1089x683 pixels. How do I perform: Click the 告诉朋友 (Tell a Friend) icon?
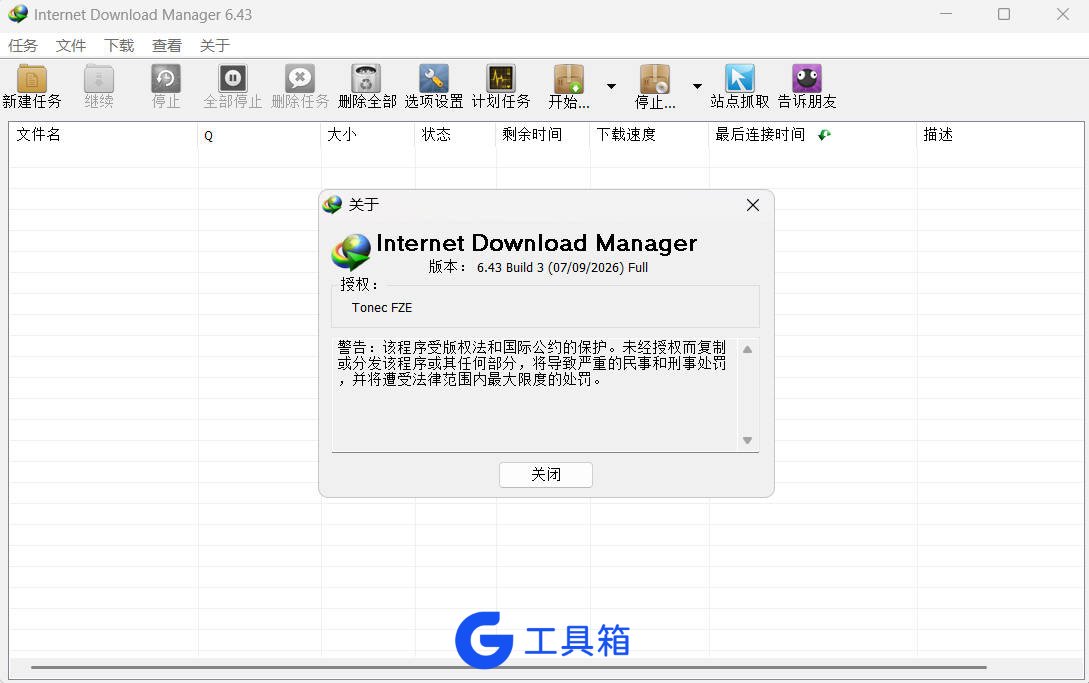[x=807, y=79]
